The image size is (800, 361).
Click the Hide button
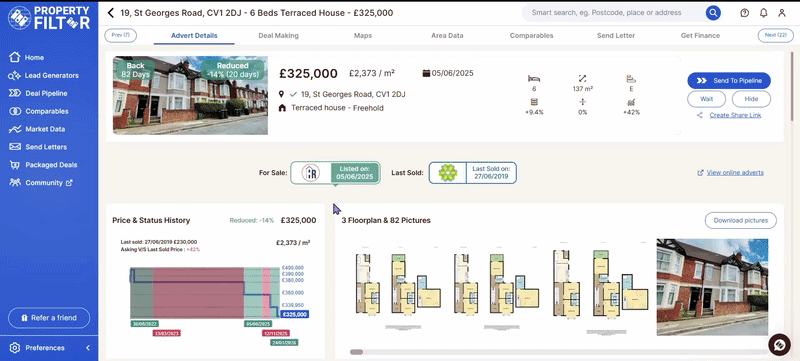pos(751,99)
